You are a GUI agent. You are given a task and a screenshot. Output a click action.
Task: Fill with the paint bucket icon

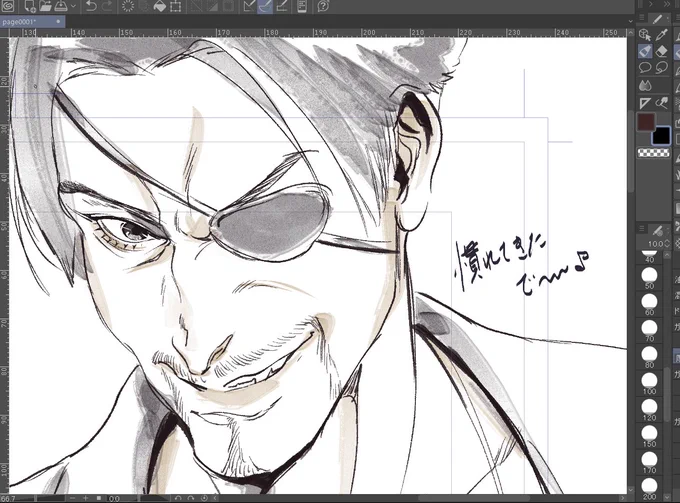coord(159,6)
